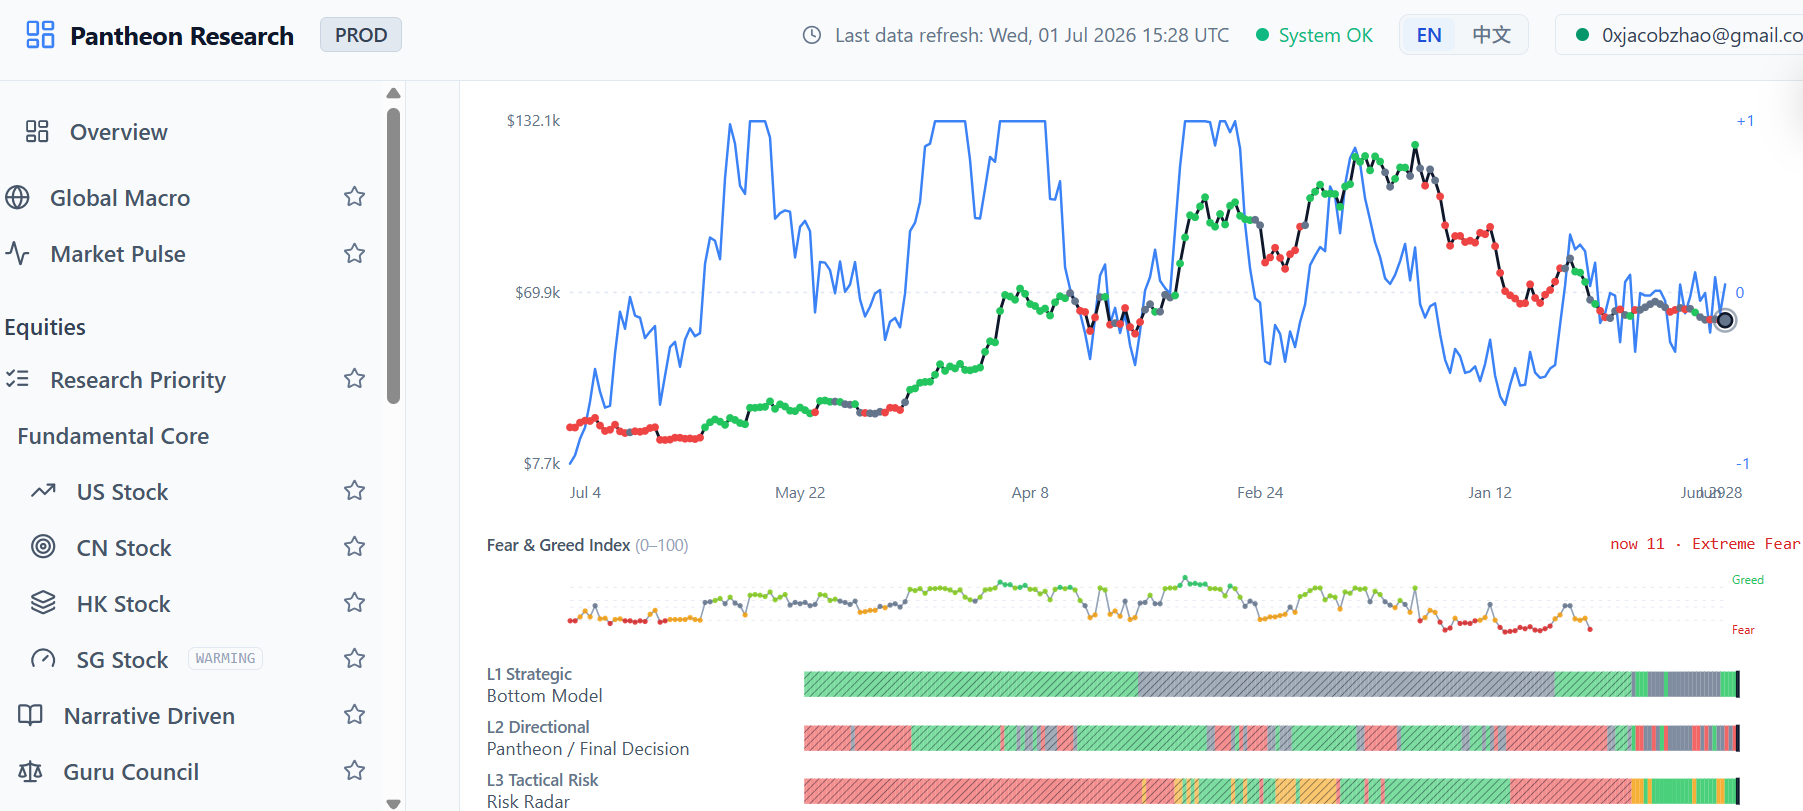
Task: Click the SG Stock gauge icon
Action: point(43,659)
